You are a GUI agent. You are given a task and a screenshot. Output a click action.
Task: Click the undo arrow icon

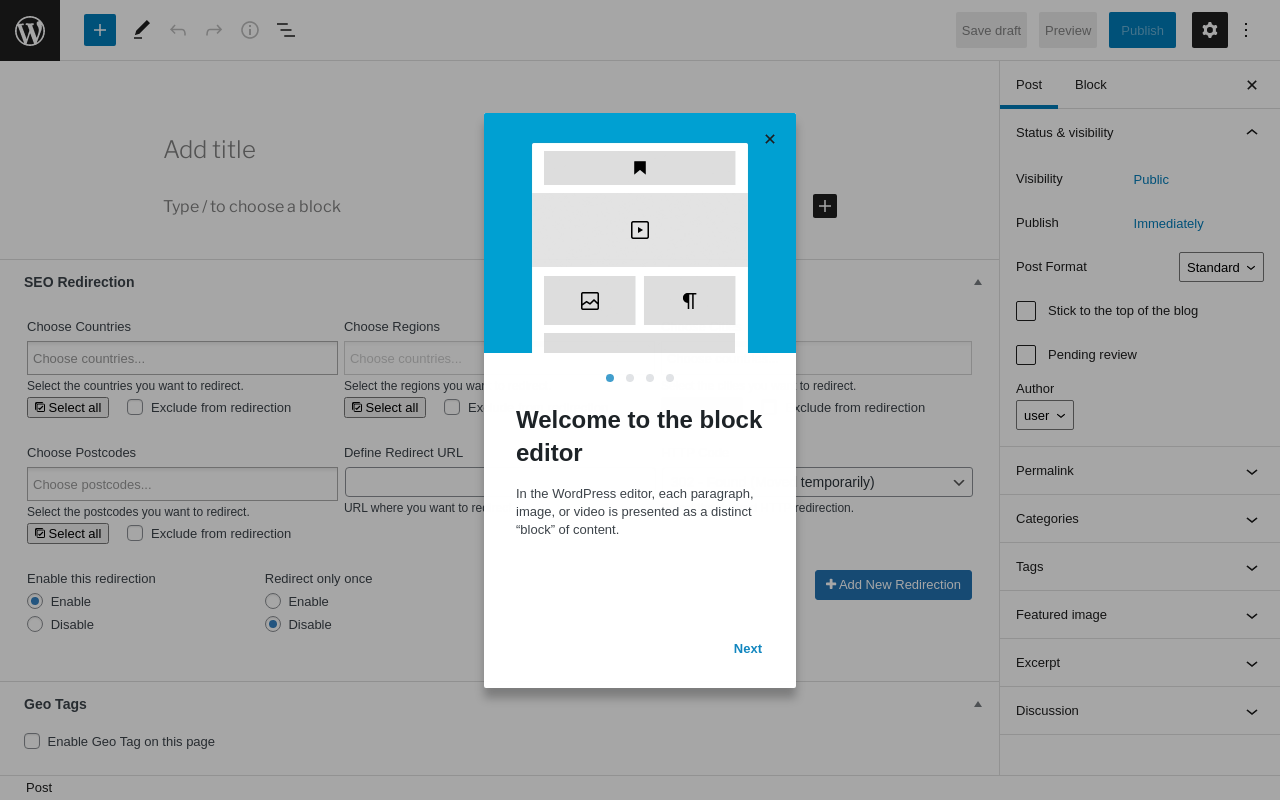click(178, 30)
